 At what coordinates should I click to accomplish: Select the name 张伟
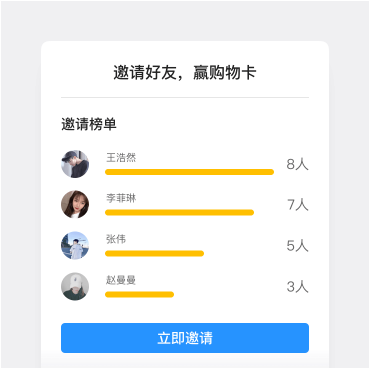[116, 239]
